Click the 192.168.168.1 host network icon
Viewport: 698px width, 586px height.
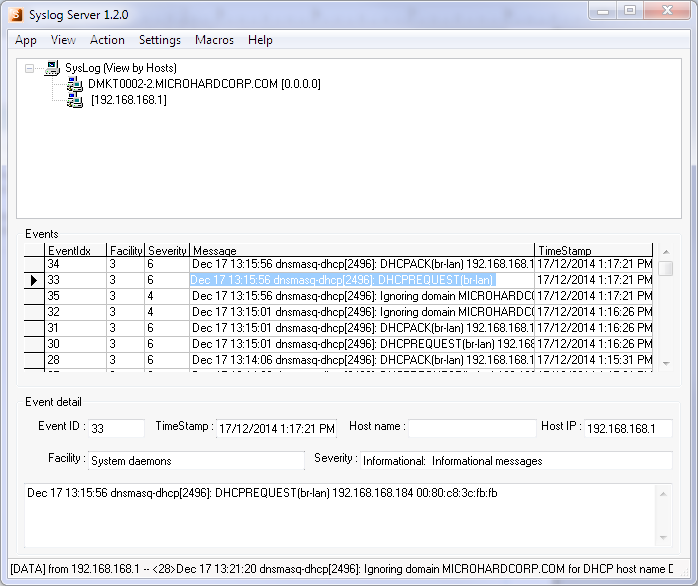[x=75, y=100]
